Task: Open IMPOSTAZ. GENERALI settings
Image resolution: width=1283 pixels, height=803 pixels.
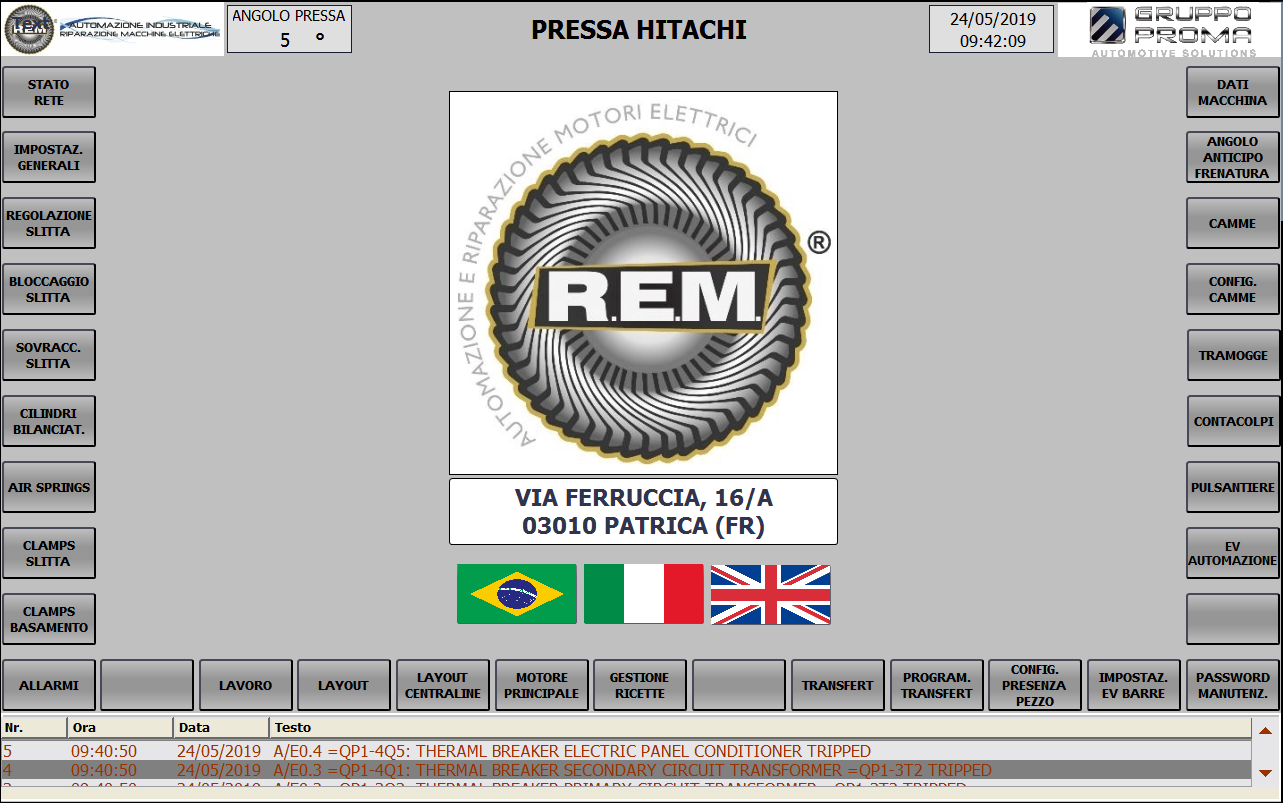Action: pos(49,158)
